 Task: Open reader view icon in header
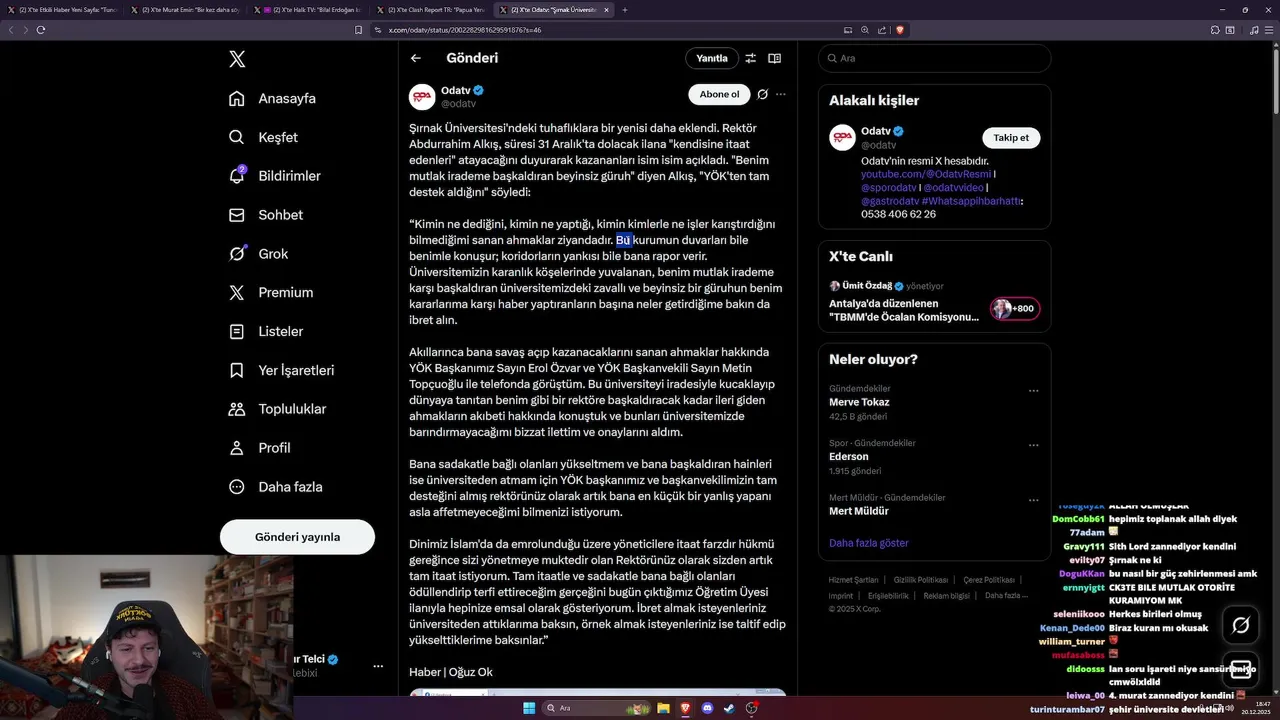click(x=774, y=58)
